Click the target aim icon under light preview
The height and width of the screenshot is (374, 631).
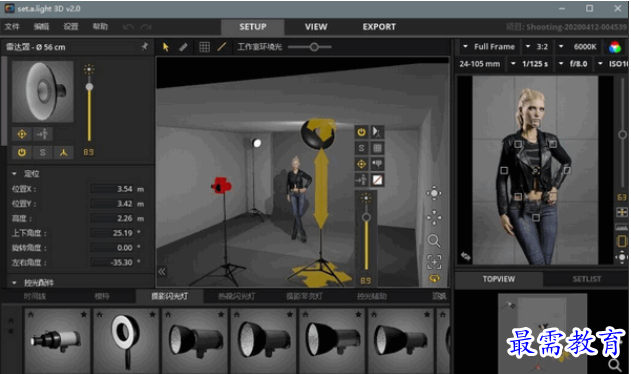(22, 134)
